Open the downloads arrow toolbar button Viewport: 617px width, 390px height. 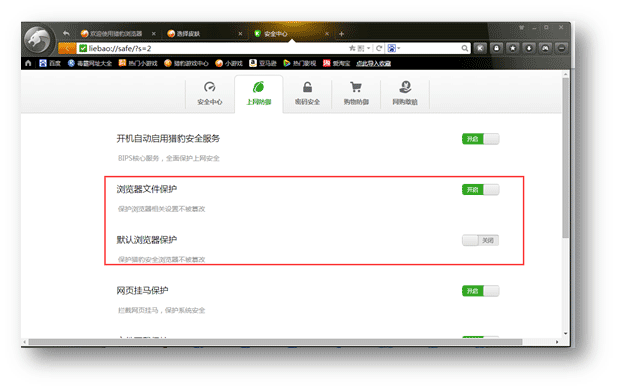point(529,48)
